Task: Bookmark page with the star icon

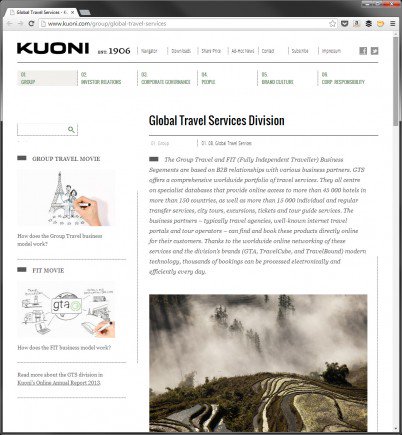Action: 332,24
